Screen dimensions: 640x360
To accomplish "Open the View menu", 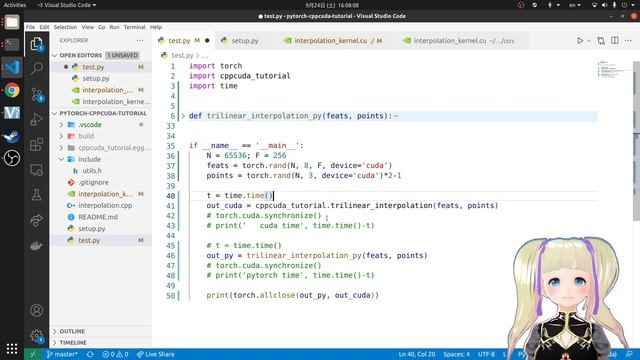I will pyautogui.click(x=87, y=27).
